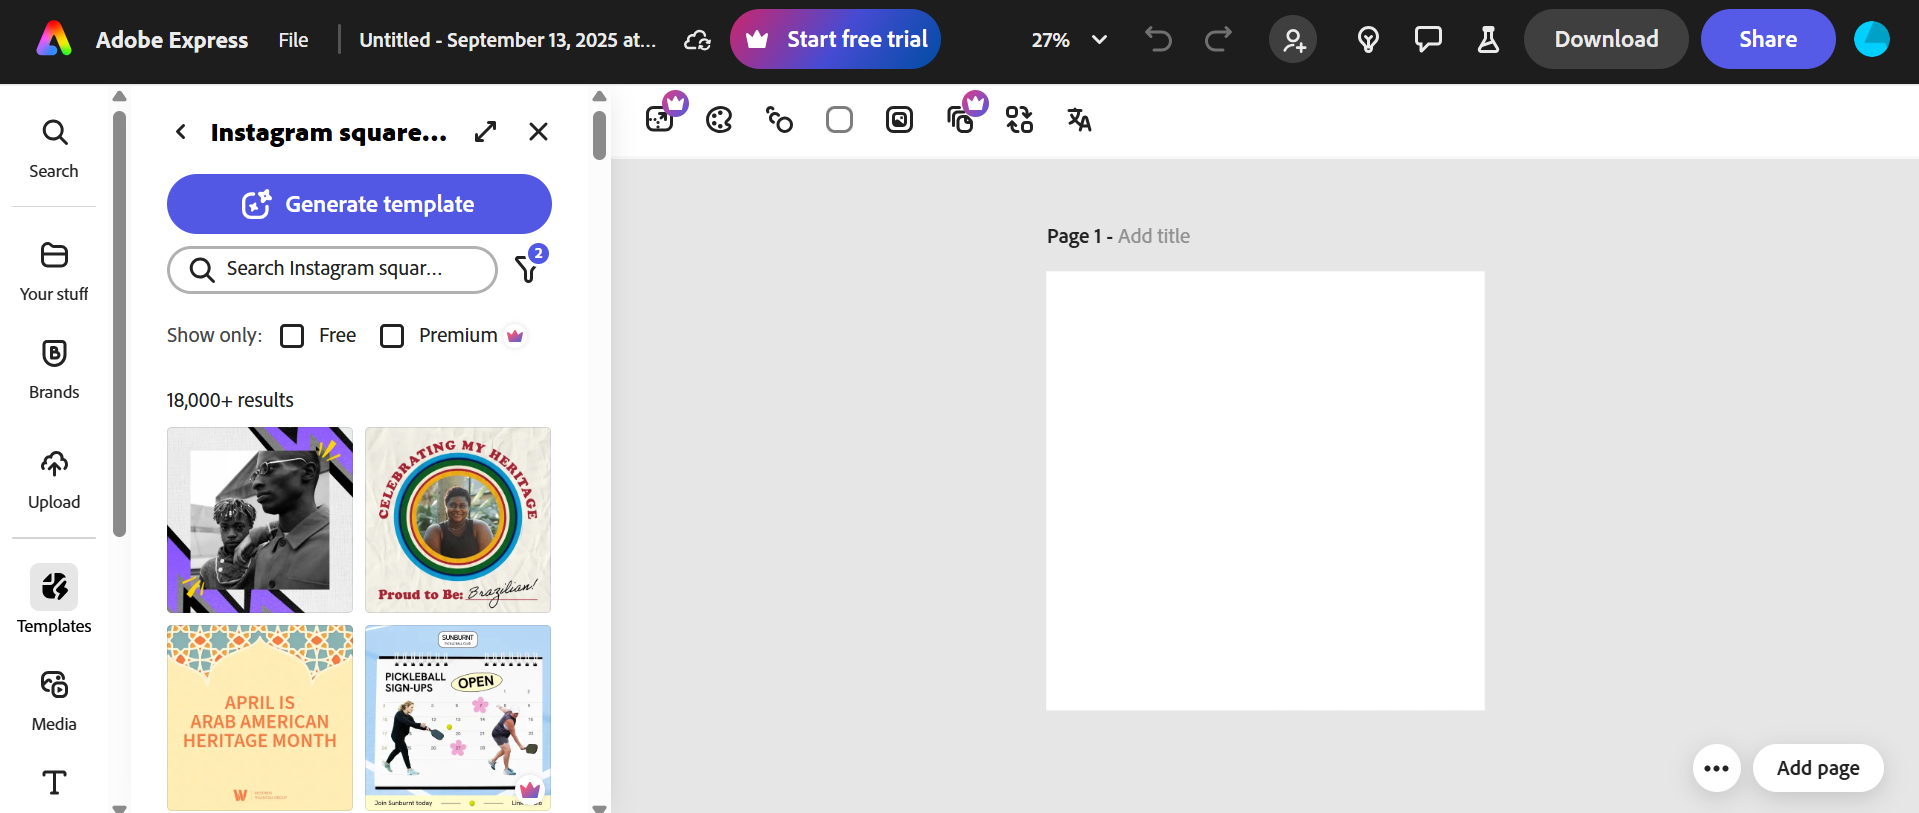
Task: Open the color theme palette icon
Action: point(720,120)
